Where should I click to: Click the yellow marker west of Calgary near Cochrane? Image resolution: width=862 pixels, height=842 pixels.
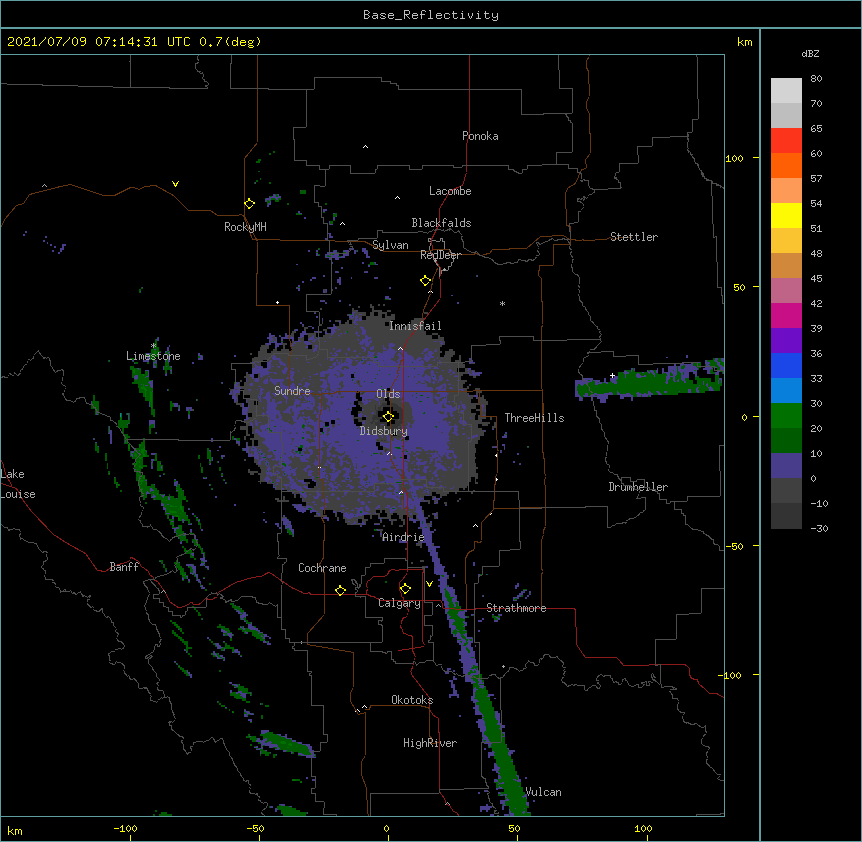[340, 590]
